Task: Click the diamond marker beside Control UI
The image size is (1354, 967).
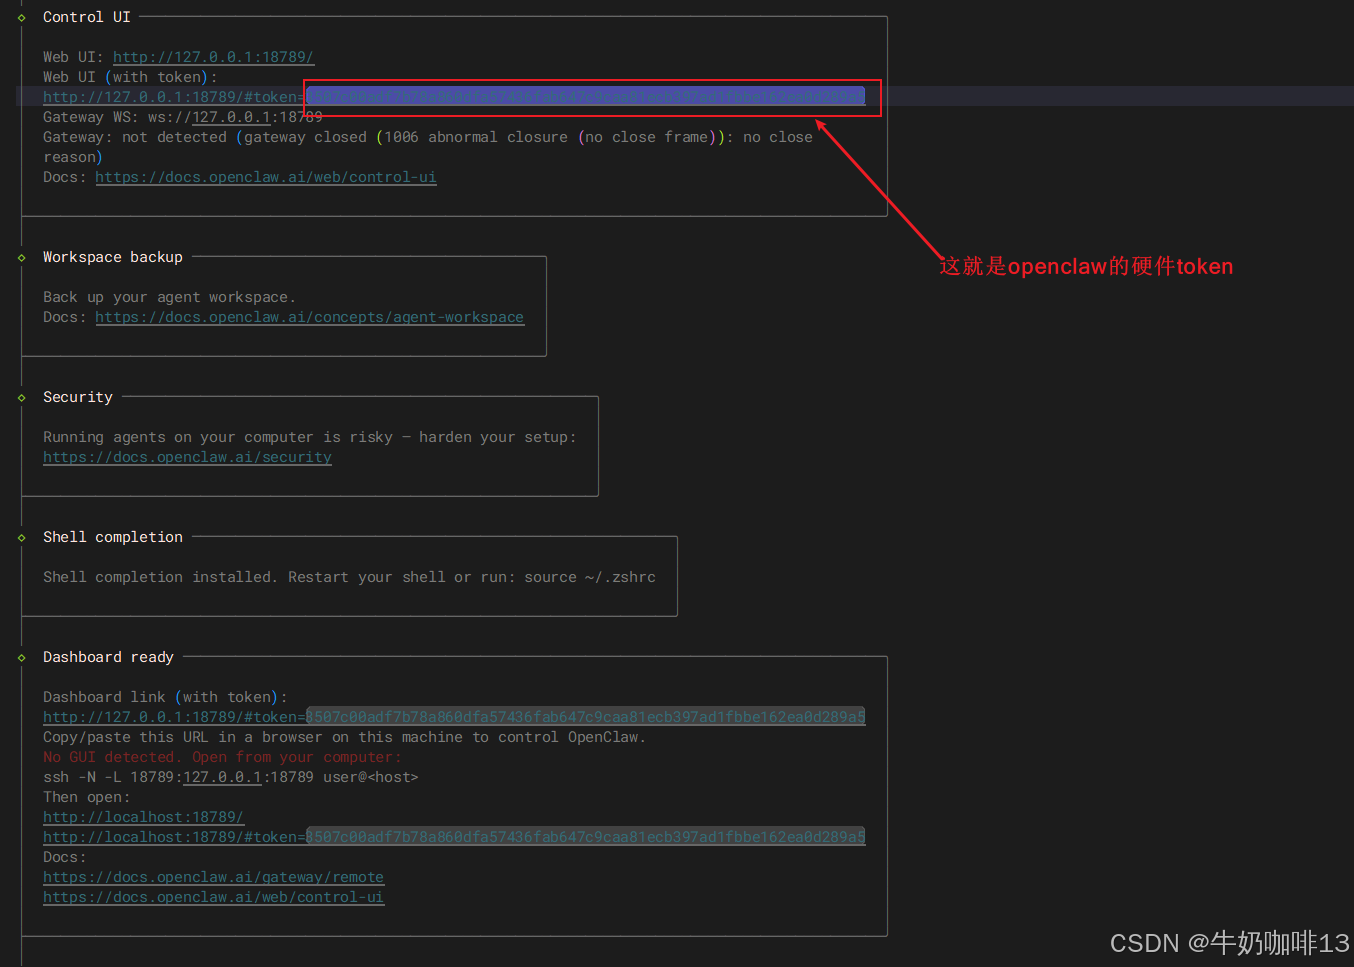Action: coord(21,17)
